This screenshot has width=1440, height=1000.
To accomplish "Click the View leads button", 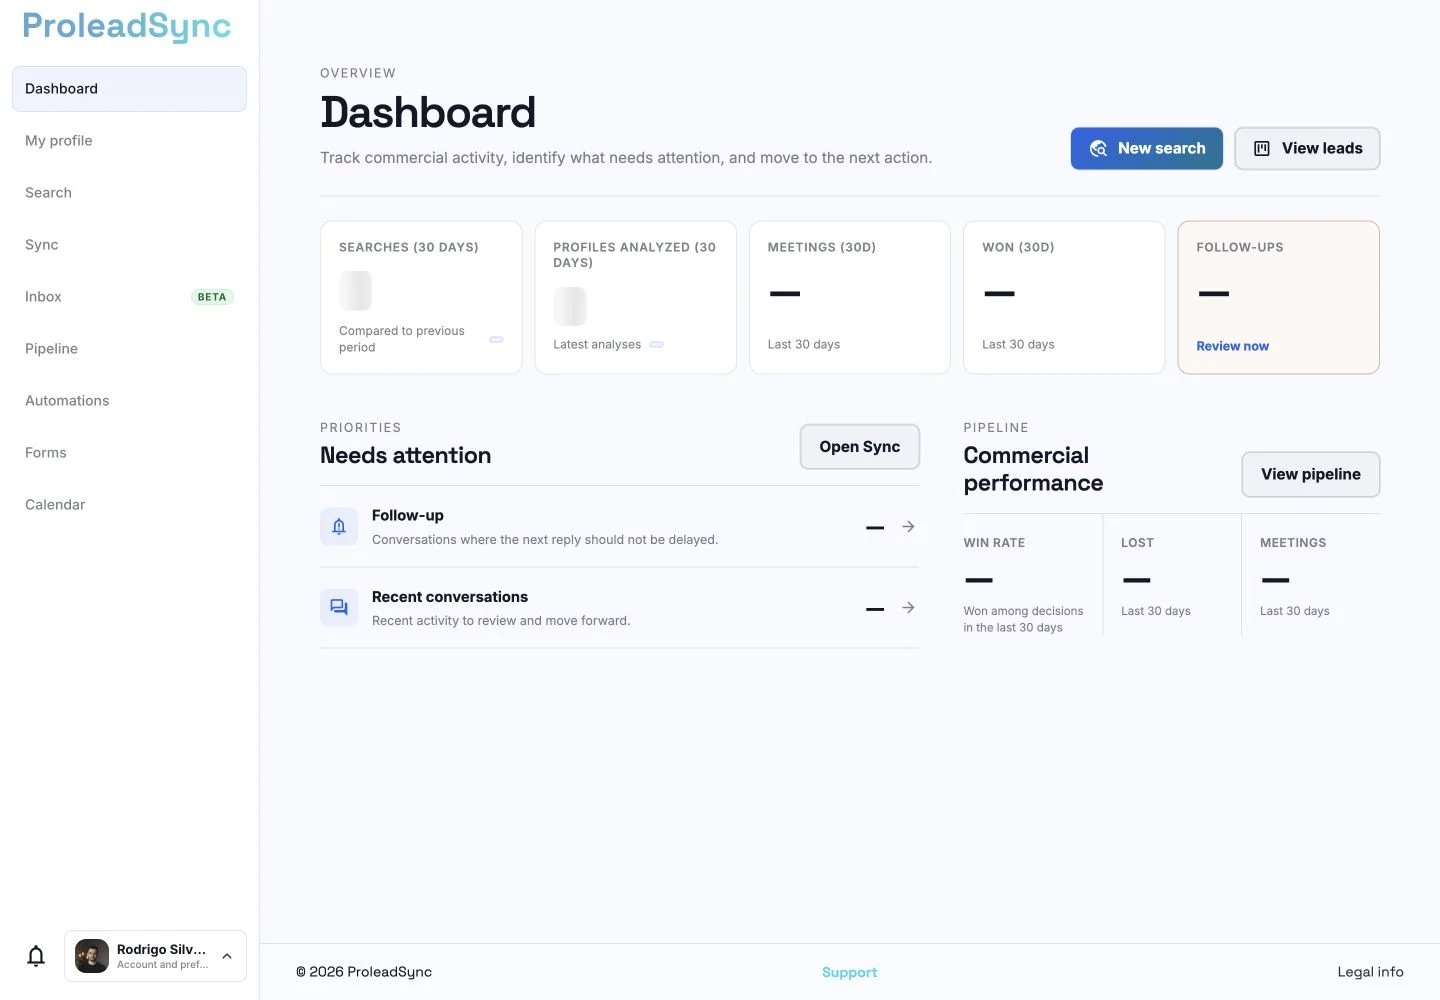I will coord(1307,148).
